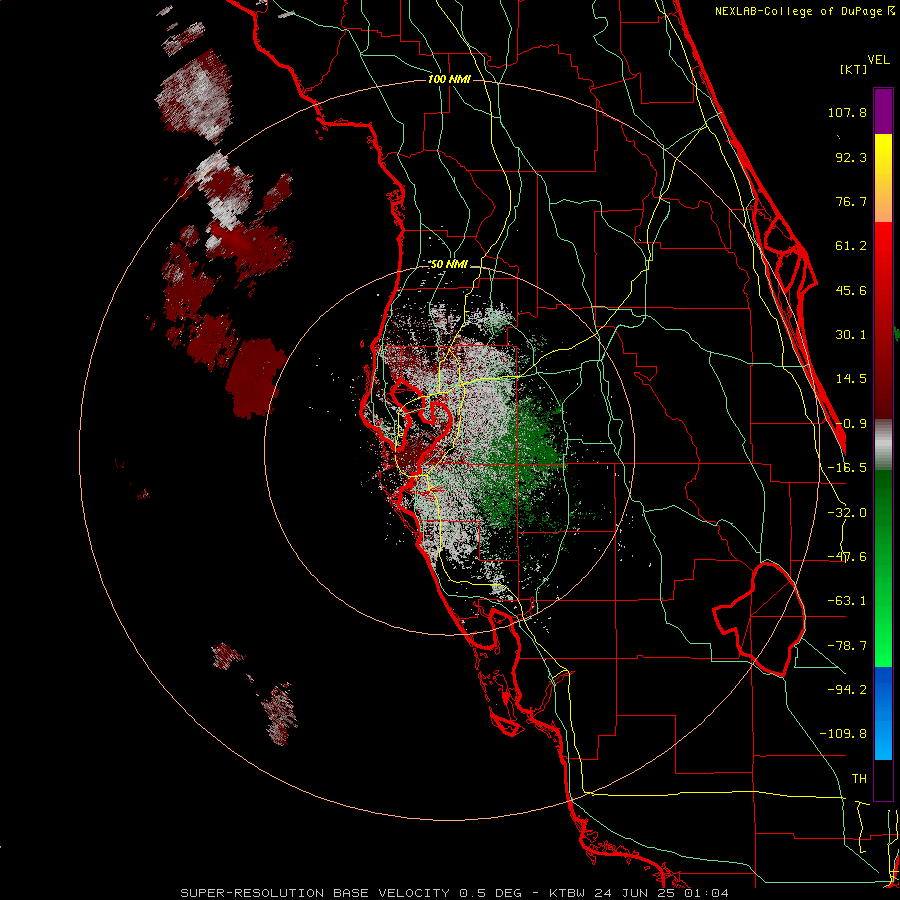Click the purple segment of the color bar

click(x=883, y=111)
